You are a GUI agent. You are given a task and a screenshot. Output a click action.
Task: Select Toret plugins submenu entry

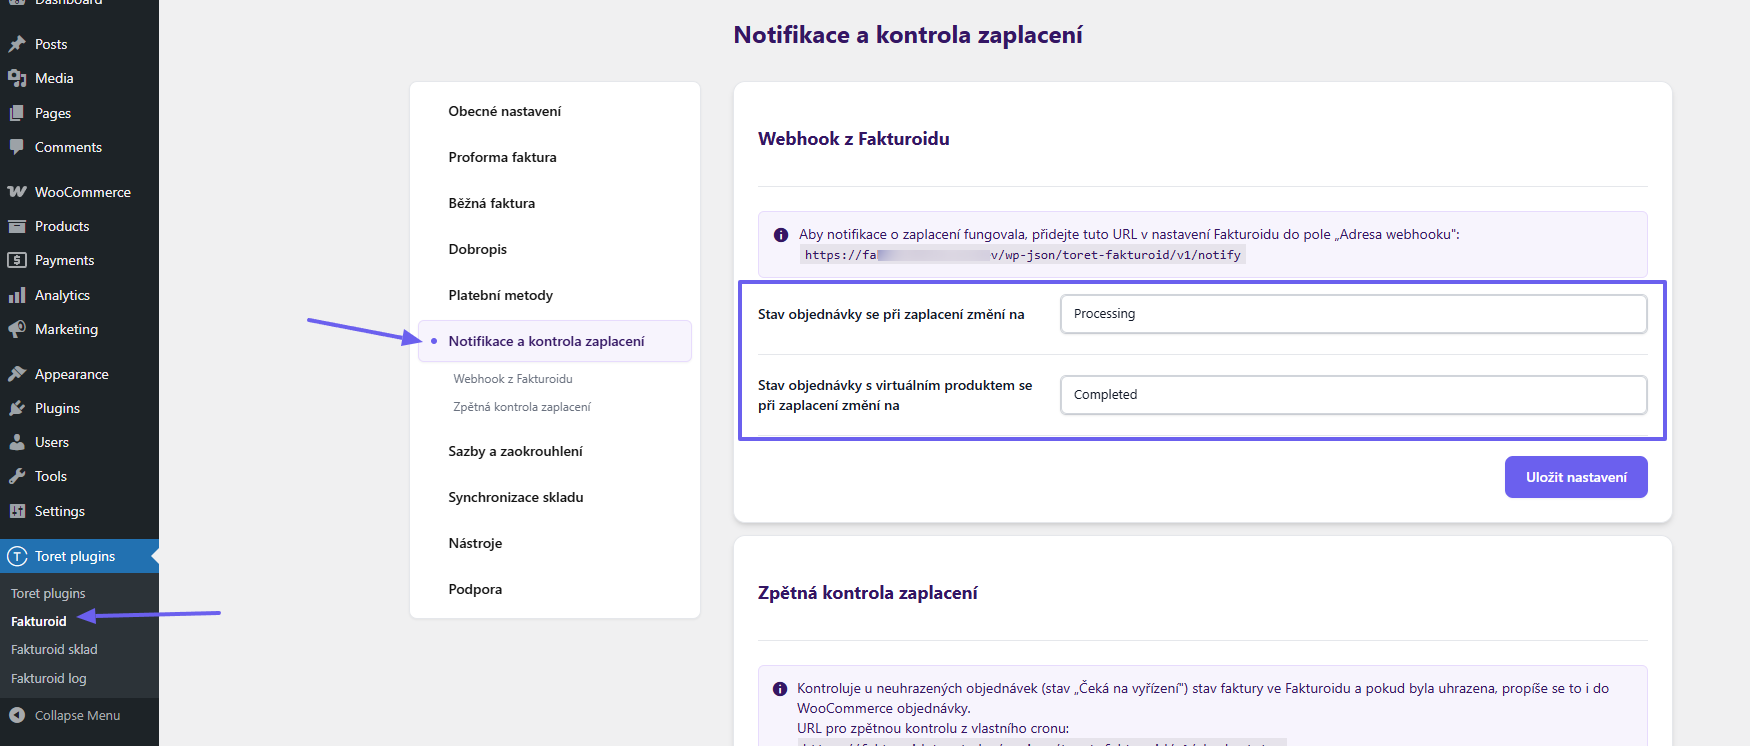tap(48, 593)
